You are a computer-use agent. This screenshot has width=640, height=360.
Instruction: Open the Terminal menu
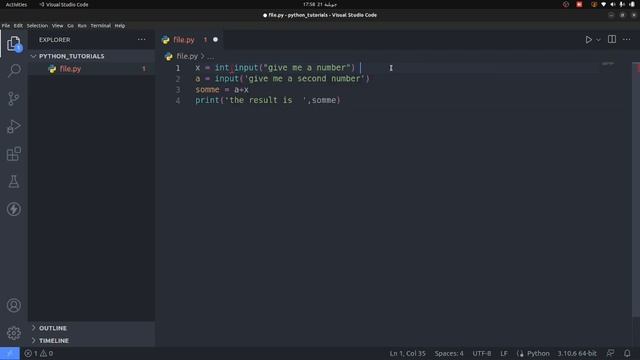coord(100,25)
